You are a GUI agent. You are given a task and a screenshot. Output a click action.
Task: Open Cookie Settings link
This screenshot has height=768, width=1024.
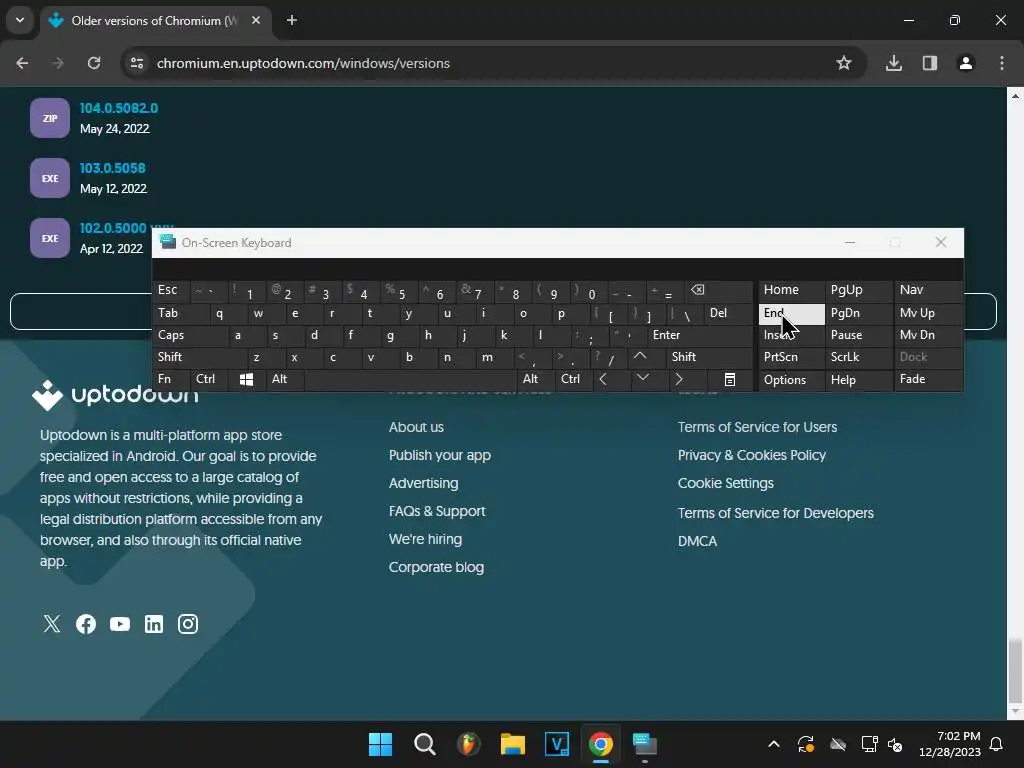(726, 483)
